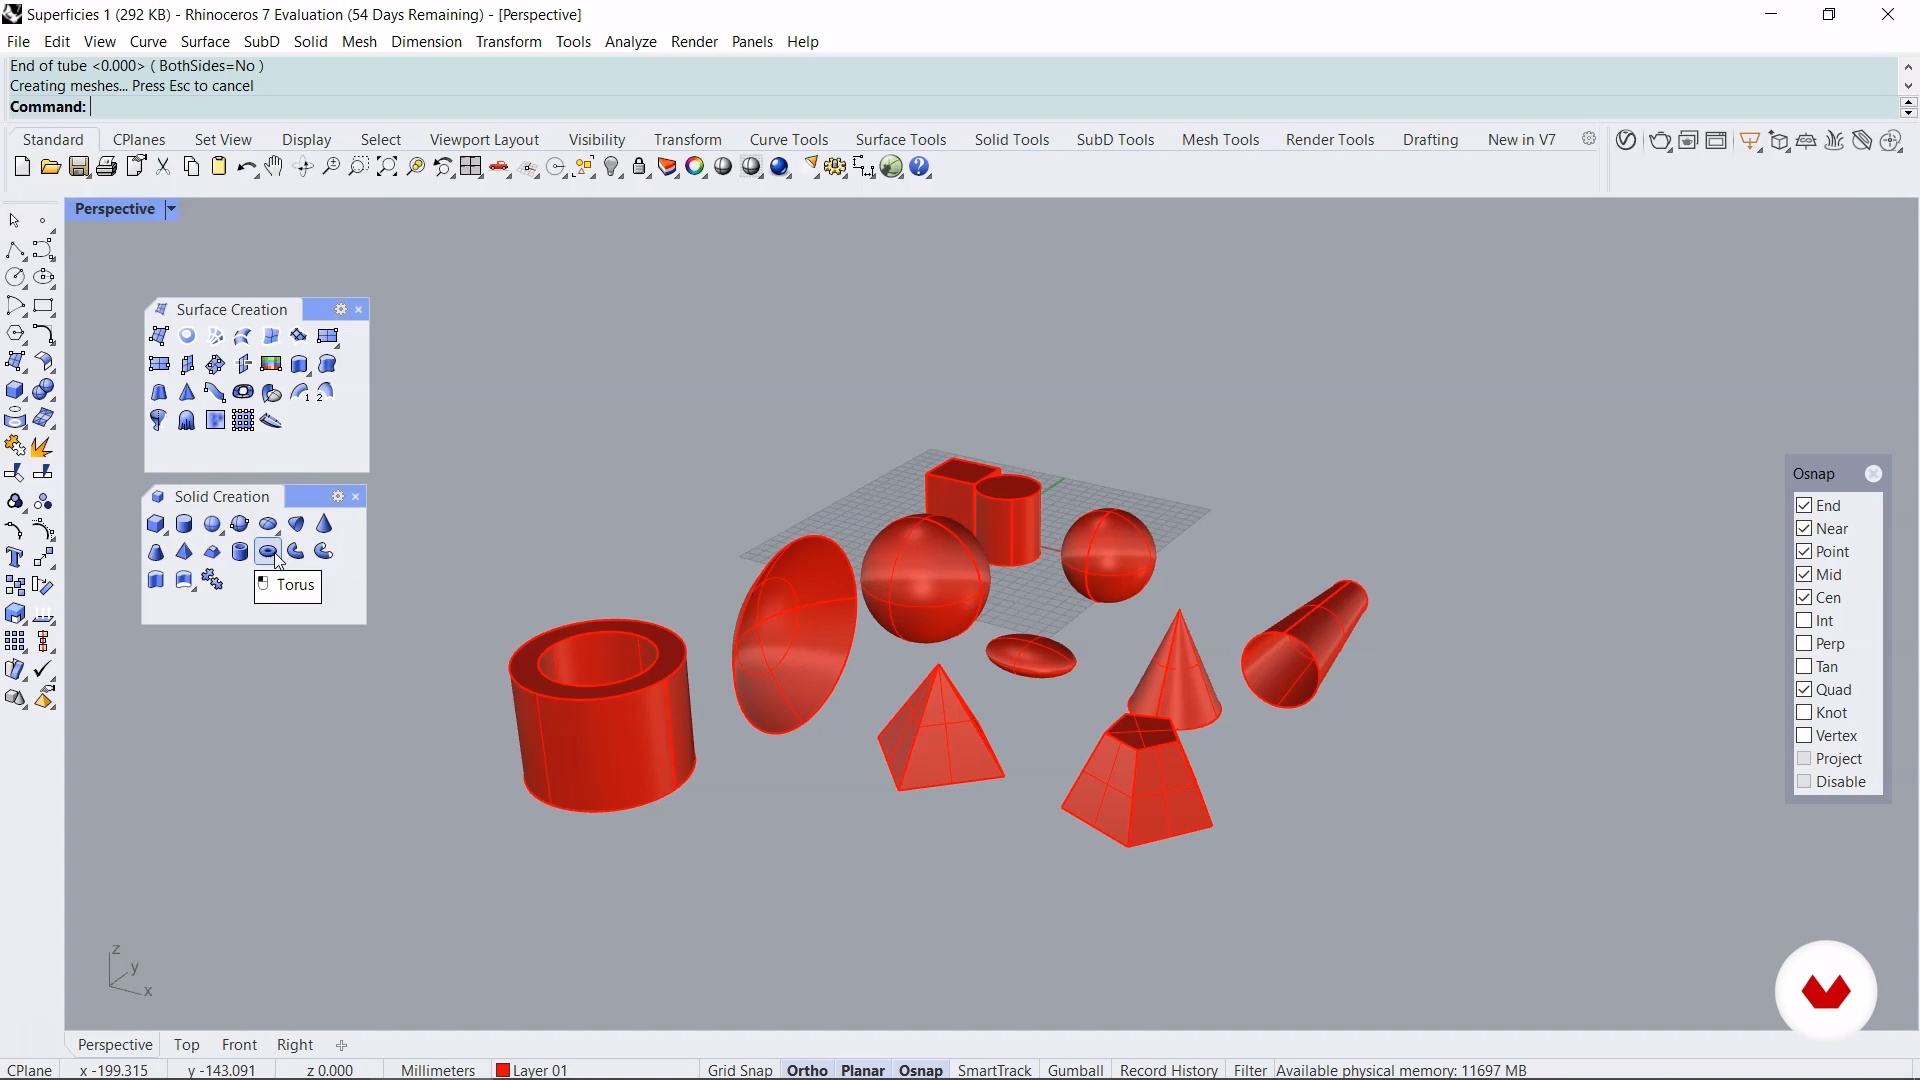The height and width of the screenshot is (1080, 1920).
Task: Toggle the Mid osnap checkbox
Action: pyautogui.click(x=1804, y=574)
